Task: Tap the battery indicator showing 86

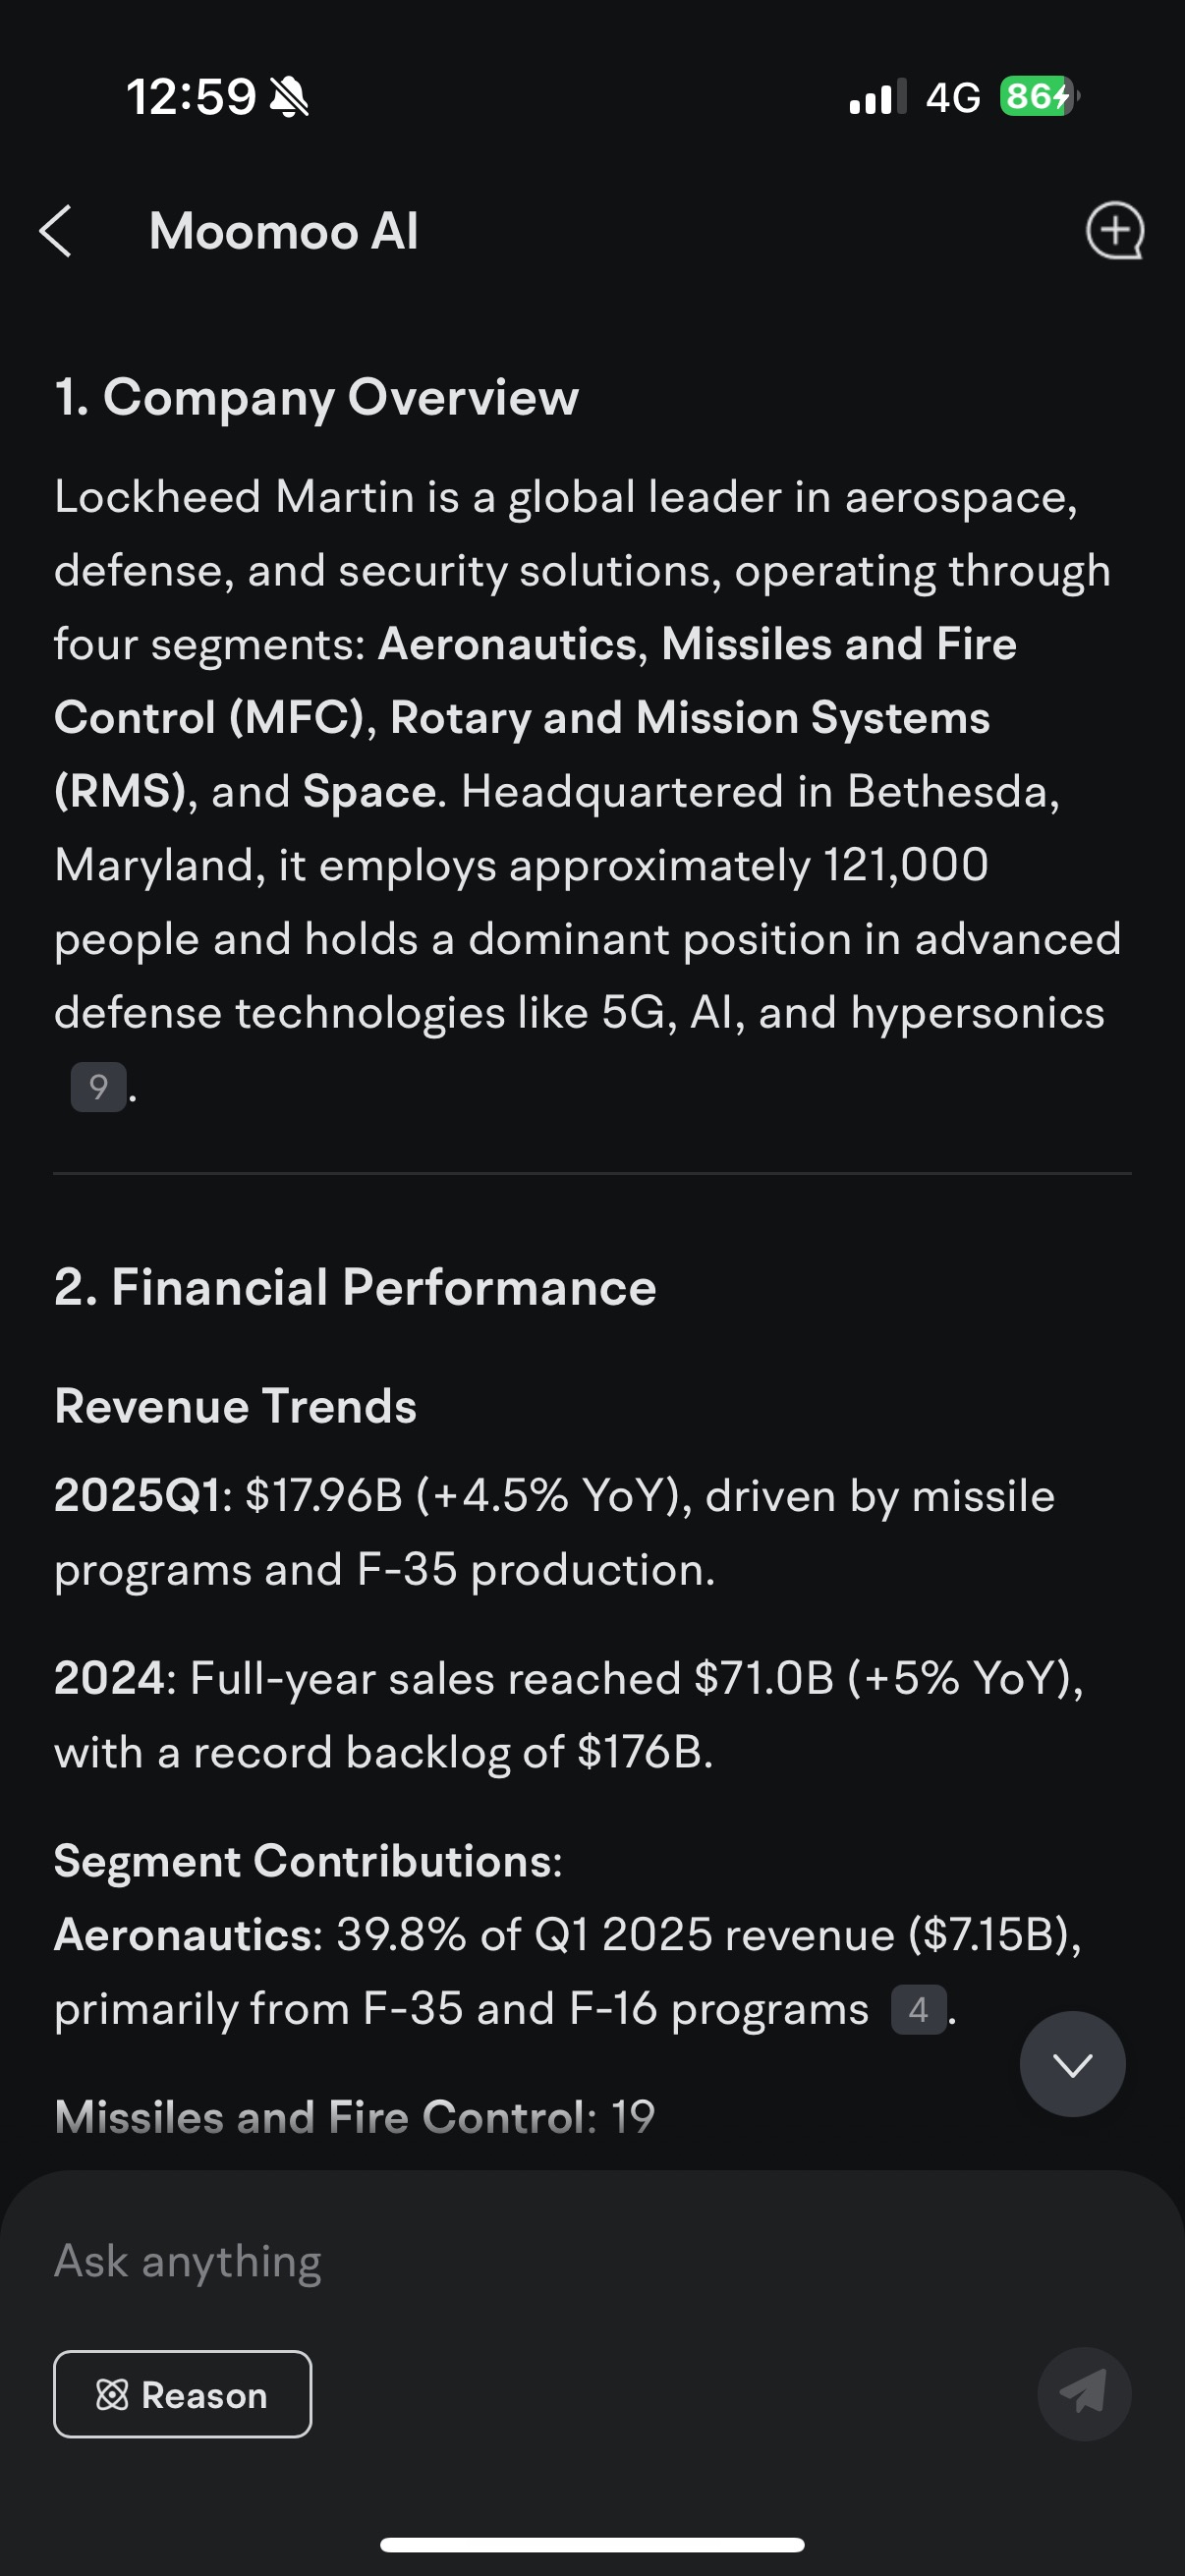Action: pos(1039,96)
